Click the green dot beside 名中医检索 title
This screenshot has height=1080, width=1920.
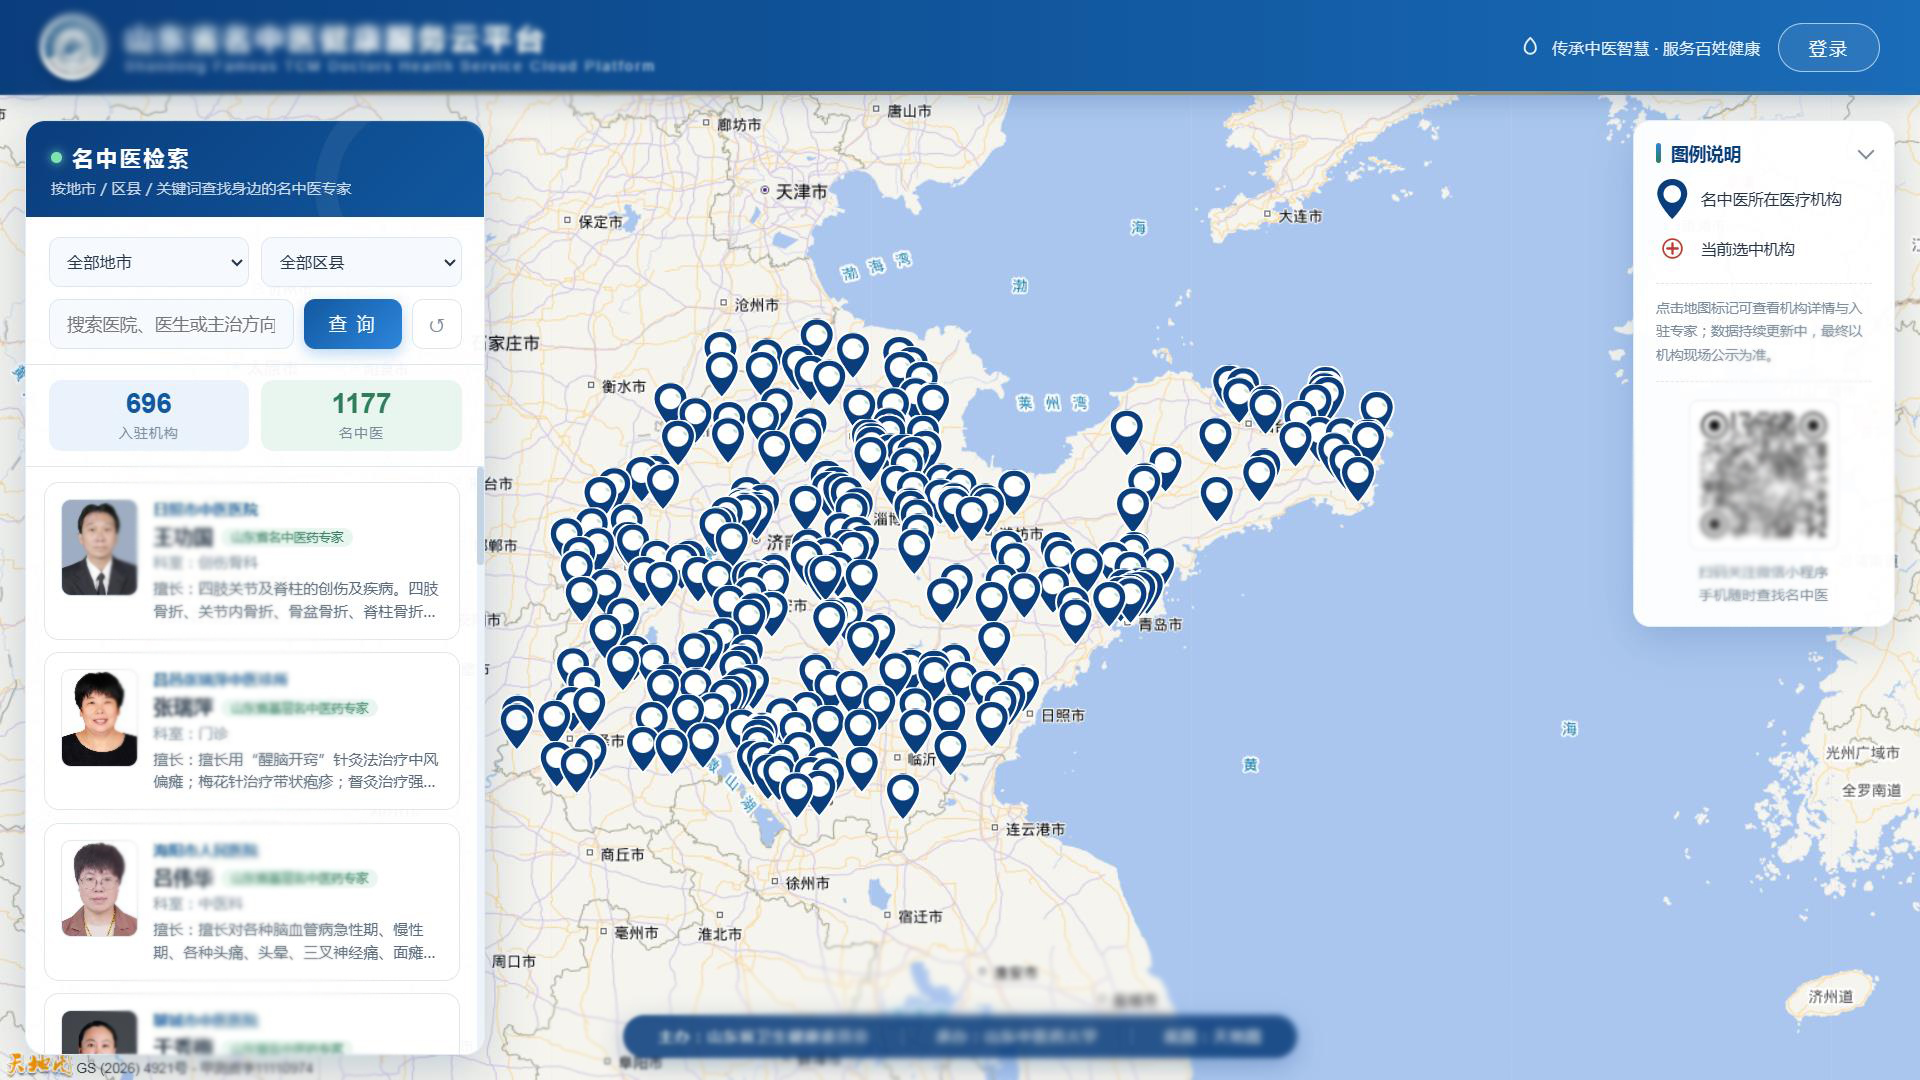(57, 158)
